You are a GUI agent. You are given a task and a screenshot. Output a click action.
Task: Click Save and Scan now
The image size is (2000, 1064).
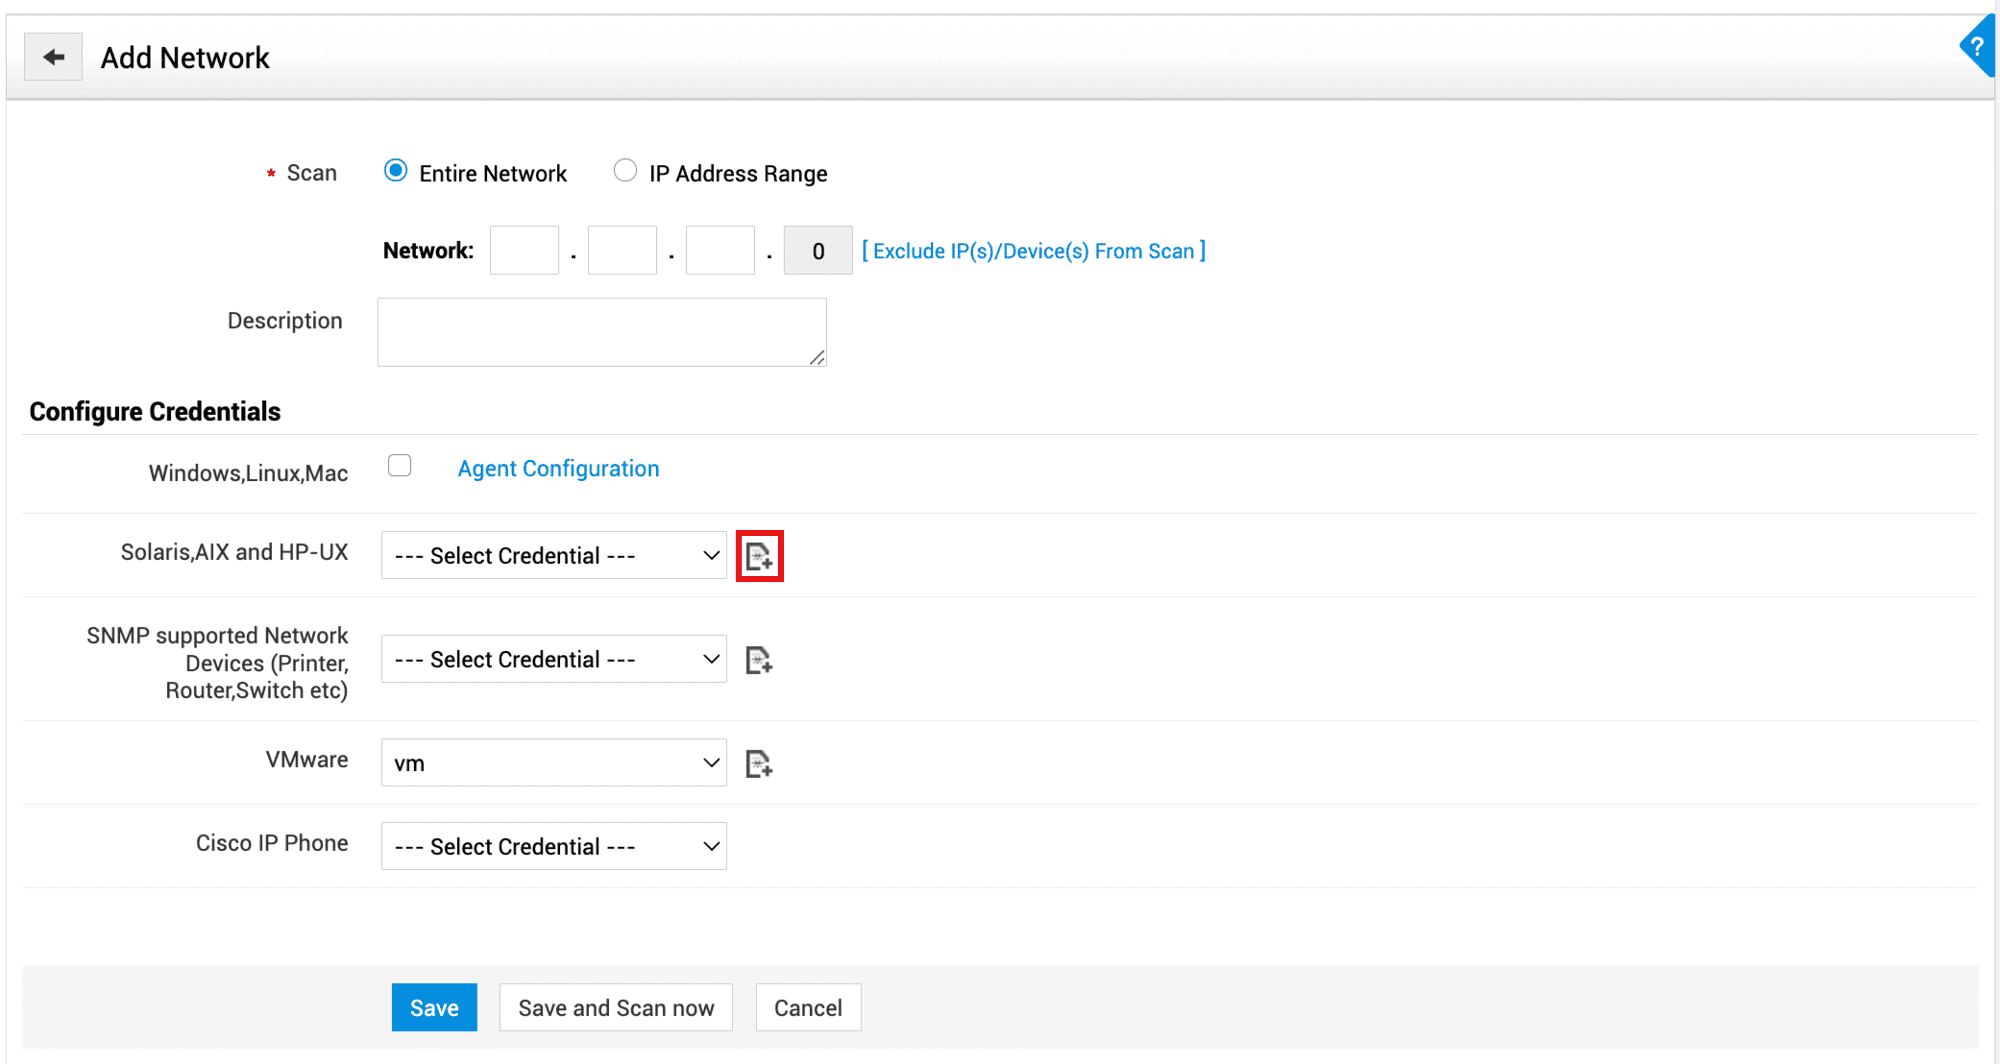(x=616, y=1008)
